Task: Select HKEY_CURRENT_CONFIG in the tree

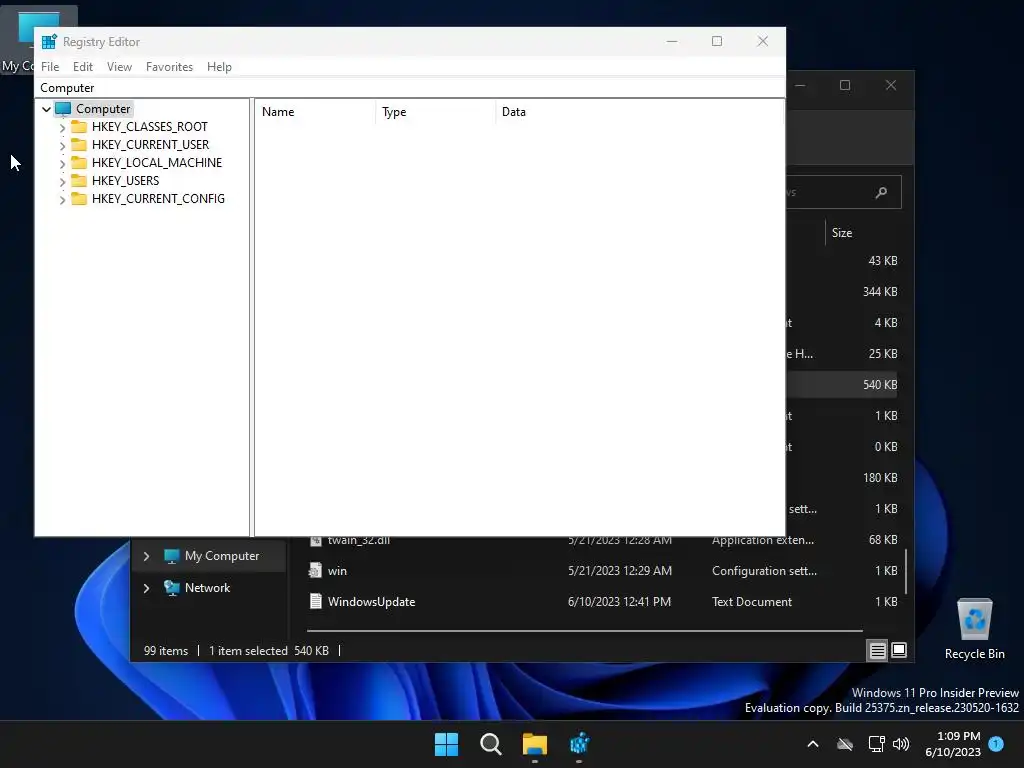Action: [158, 199]
